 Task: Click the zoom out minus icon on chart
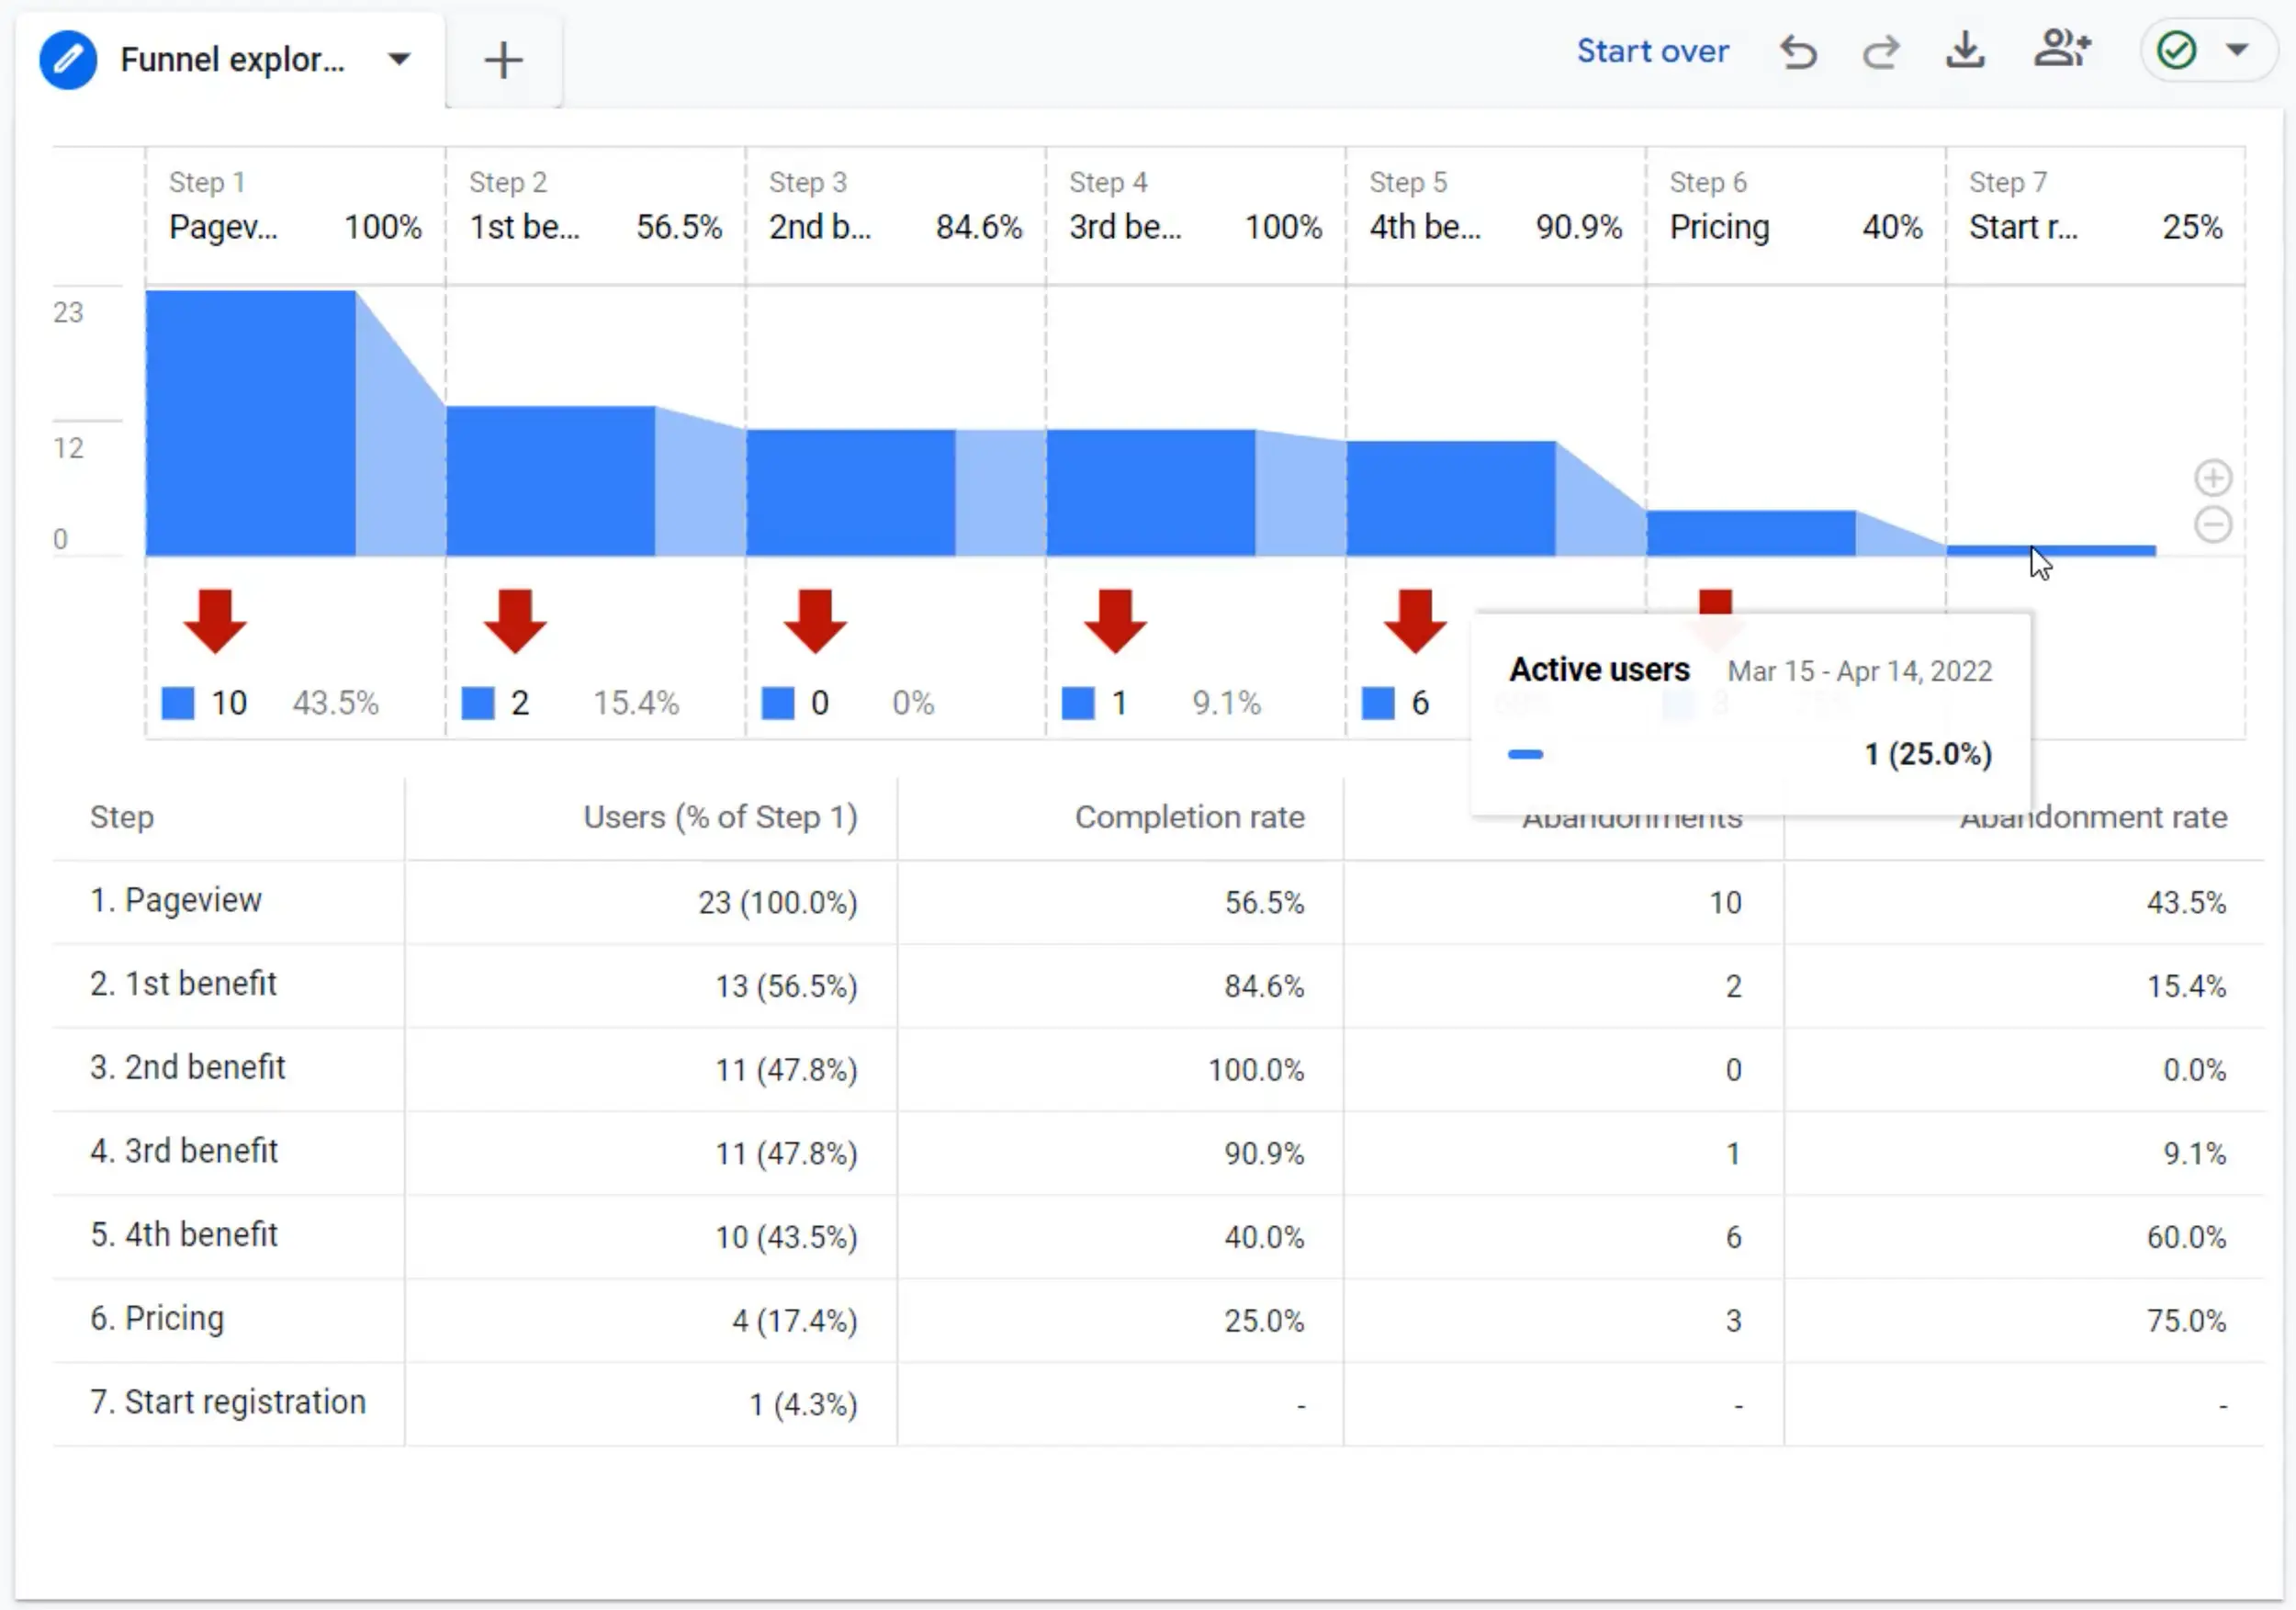[x=2213, y=525]
